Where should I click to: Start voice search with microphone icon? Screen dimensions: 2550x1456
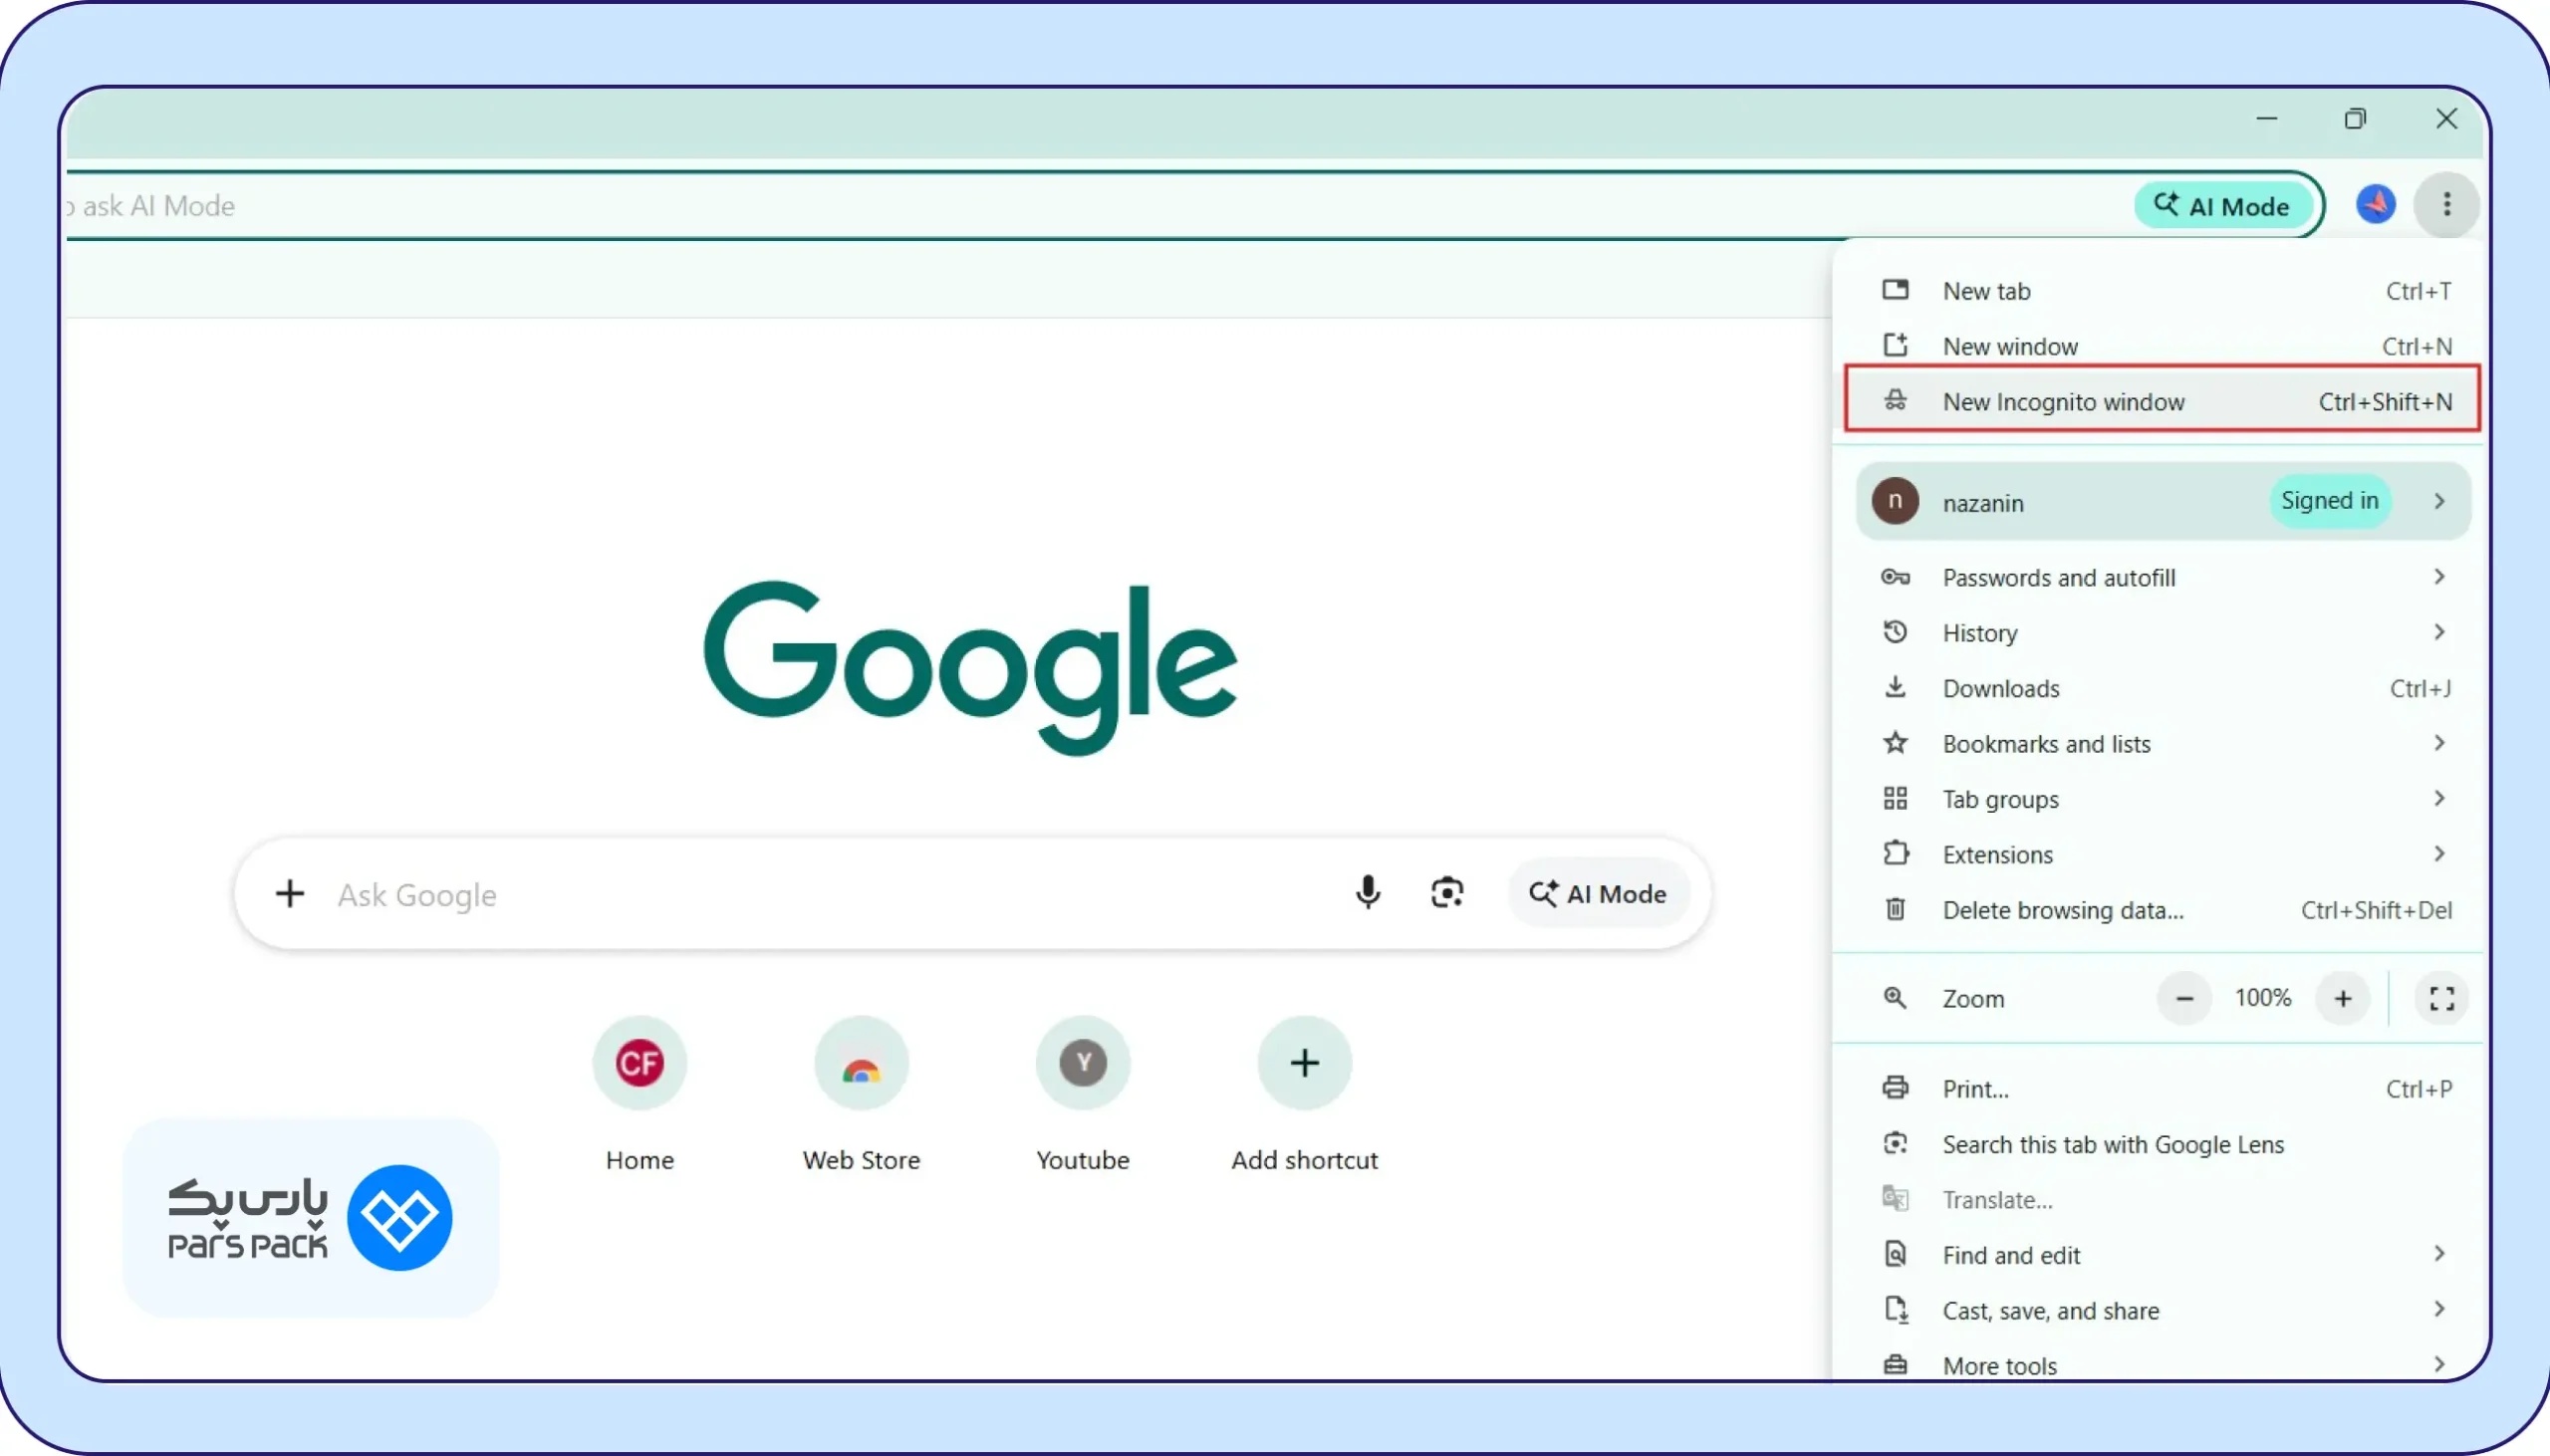click(1367, 892)
